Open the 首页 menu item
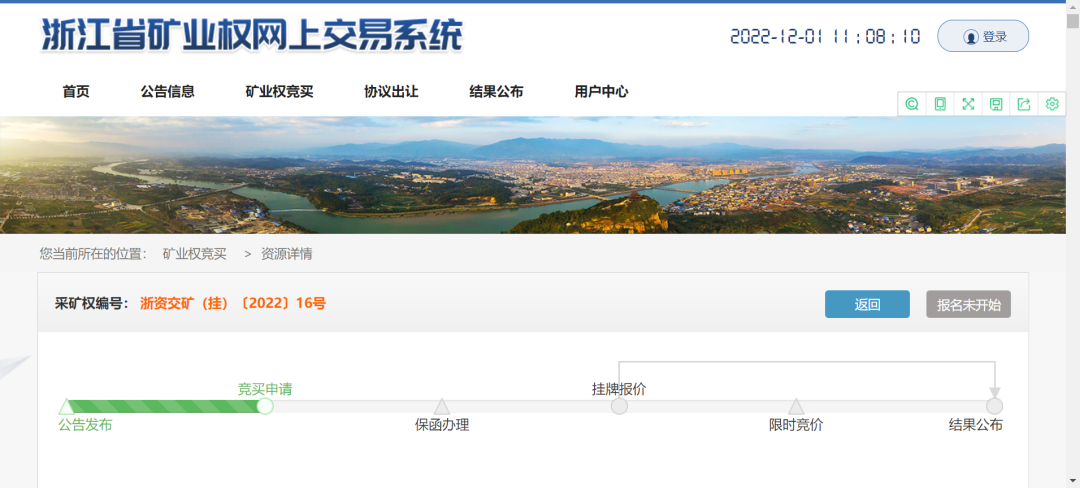 pyautogui.click(x=76, y=92)
